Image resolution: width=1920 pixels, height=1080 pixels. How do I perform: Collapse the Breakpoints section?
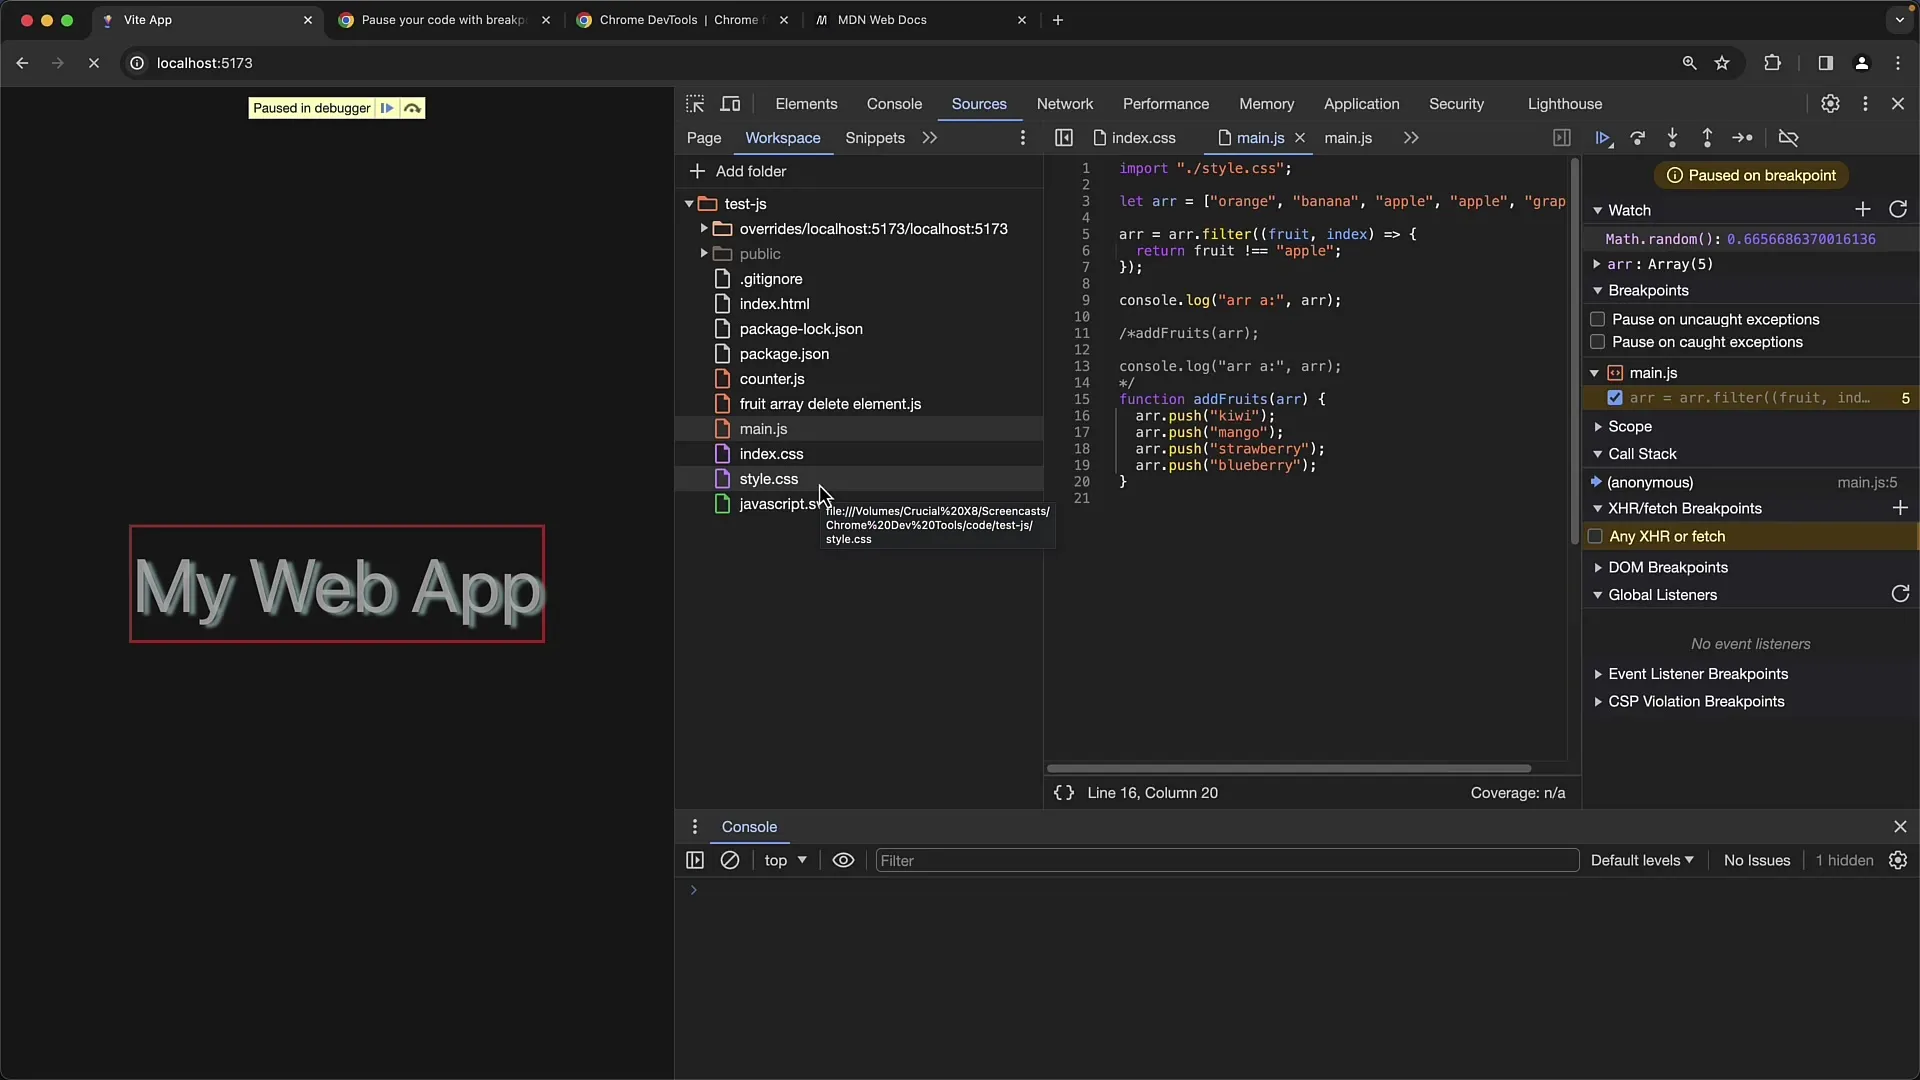[1597, 291]
